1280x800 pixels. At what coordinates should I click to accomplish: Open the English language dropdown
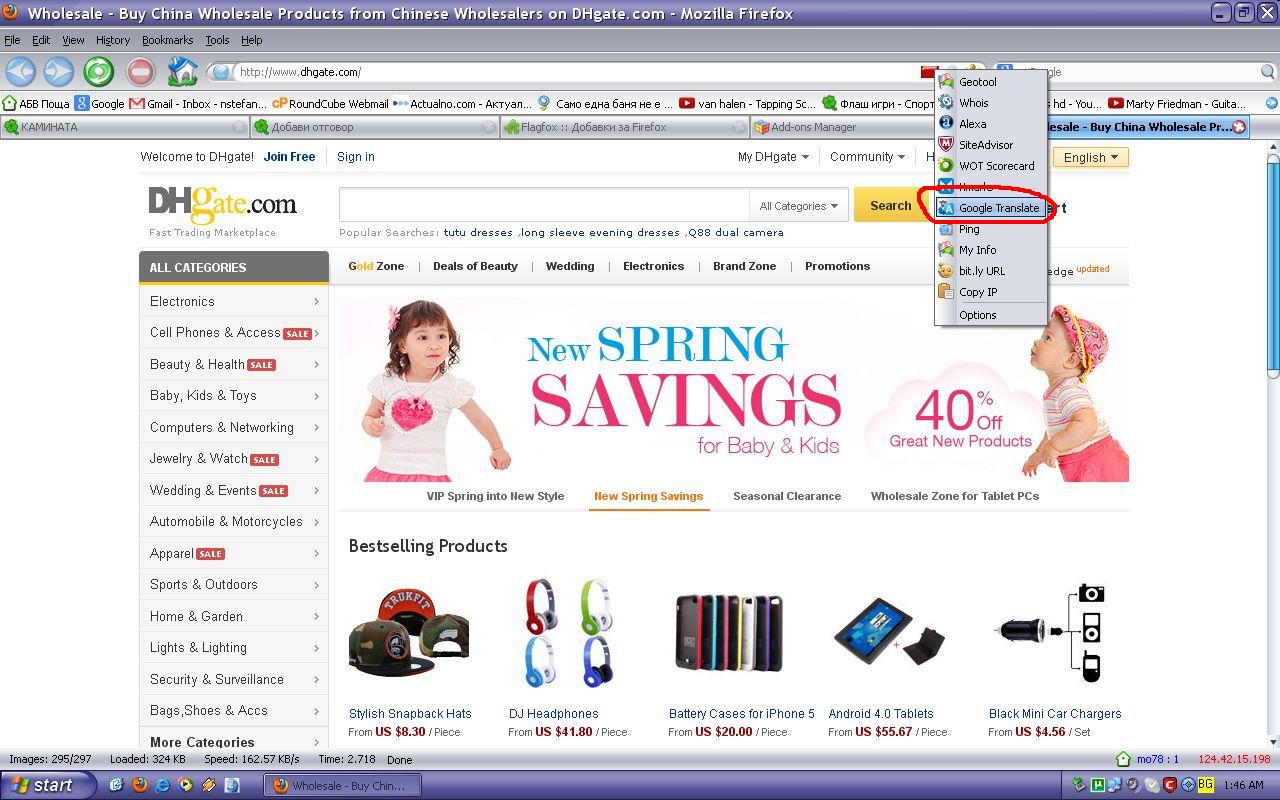coord(1091,157)
